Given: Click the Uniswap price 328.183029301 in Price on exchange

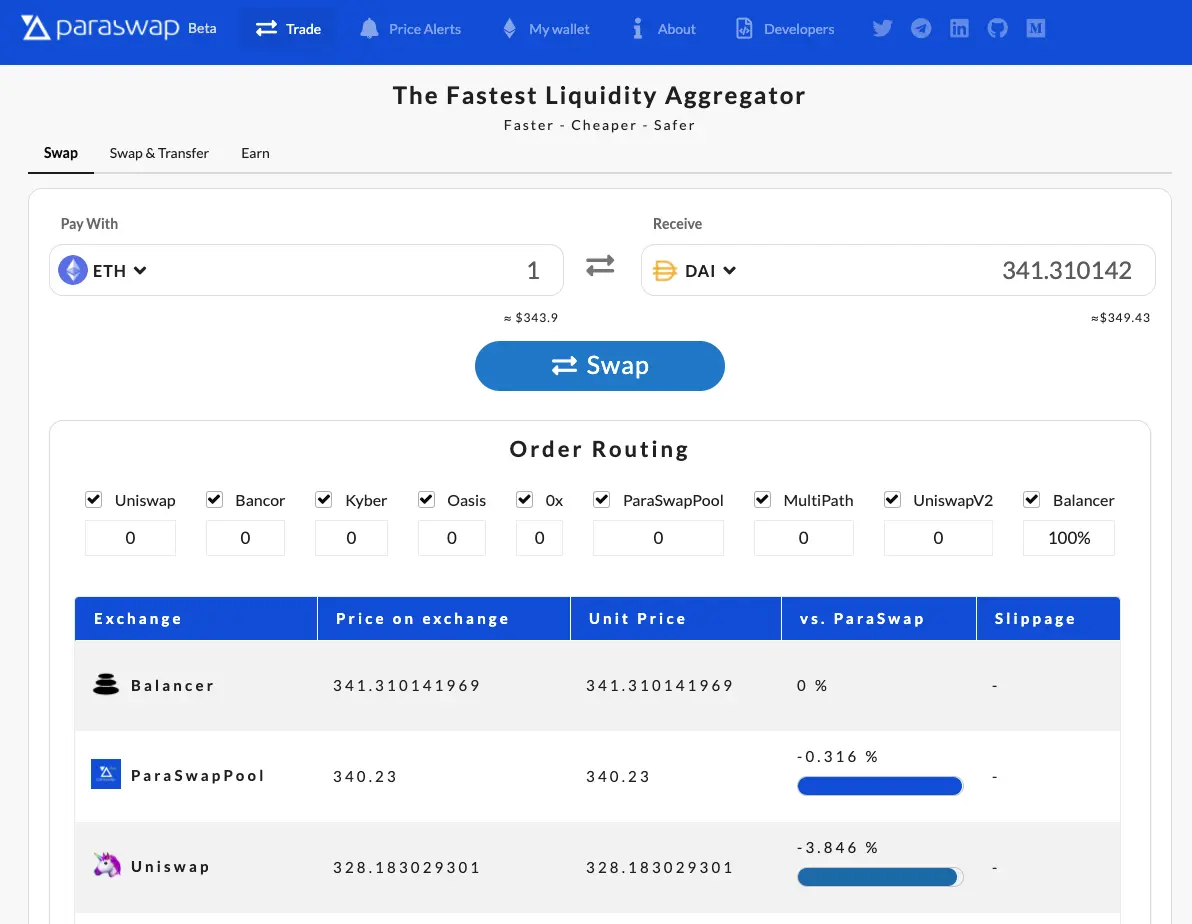Looking at the screenshot, I should click(407, 867).
